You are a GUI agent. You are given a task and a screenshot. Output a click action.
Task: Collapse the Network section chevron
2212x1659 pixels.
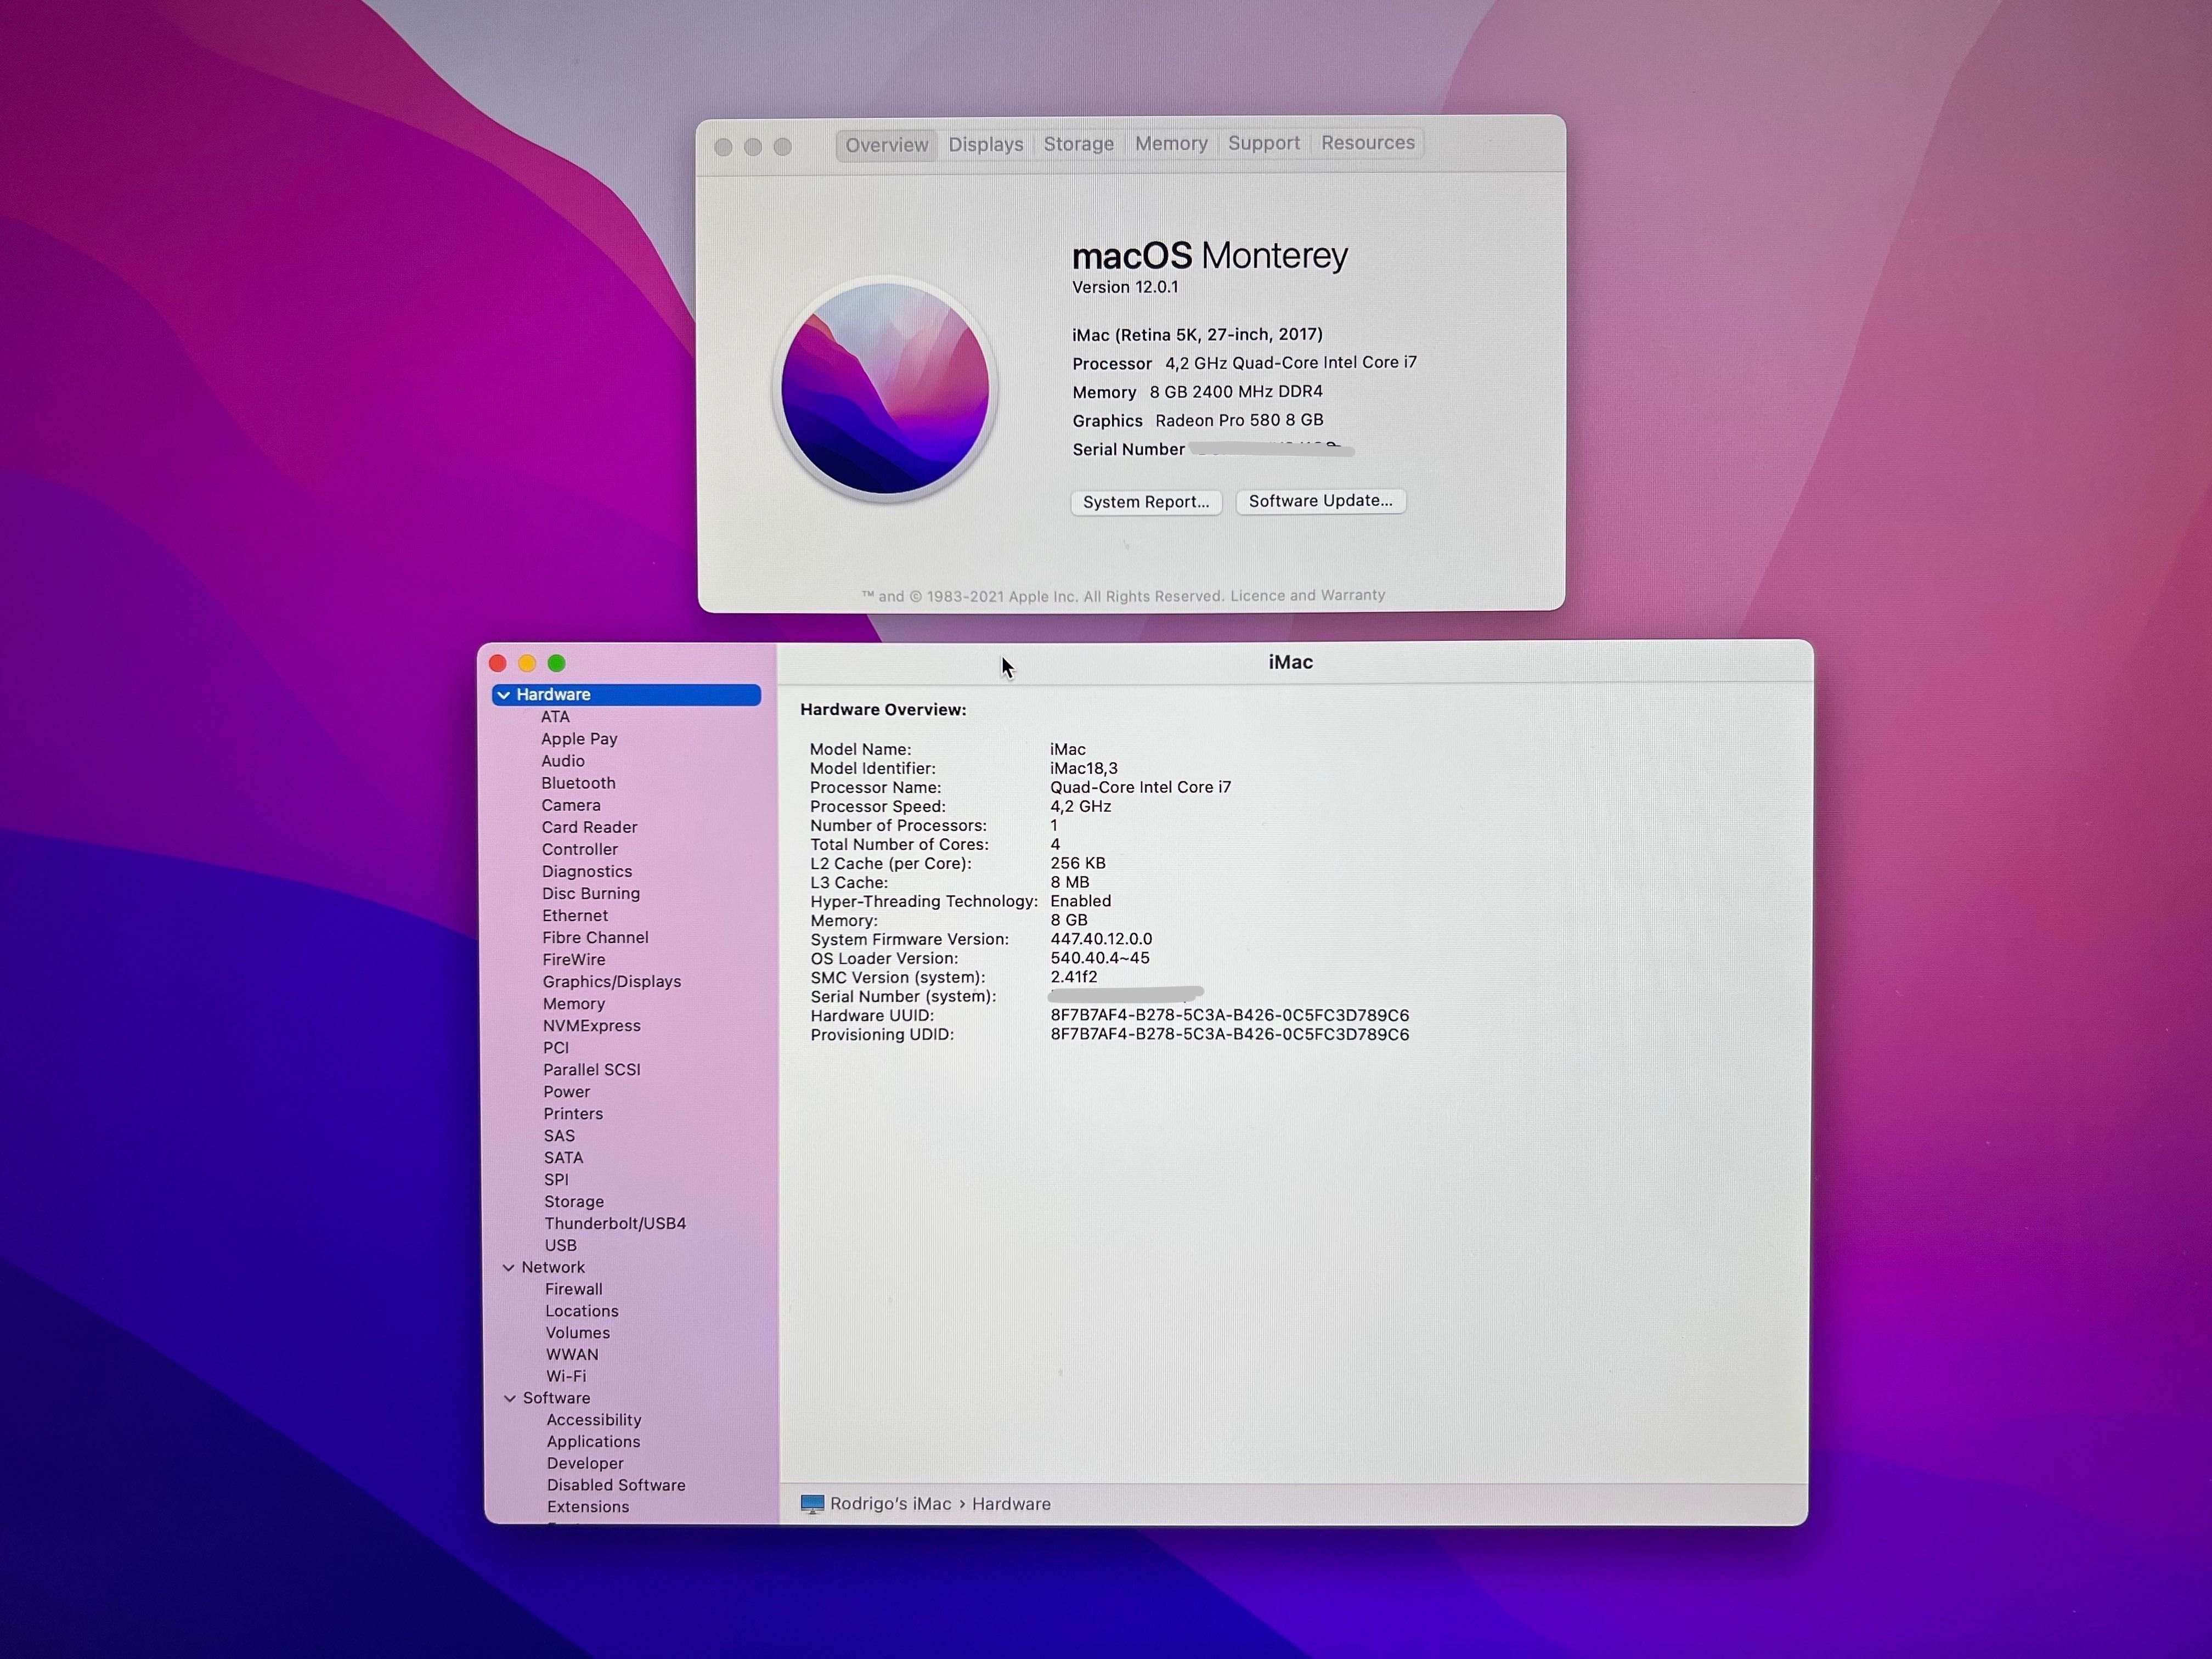508,1268
